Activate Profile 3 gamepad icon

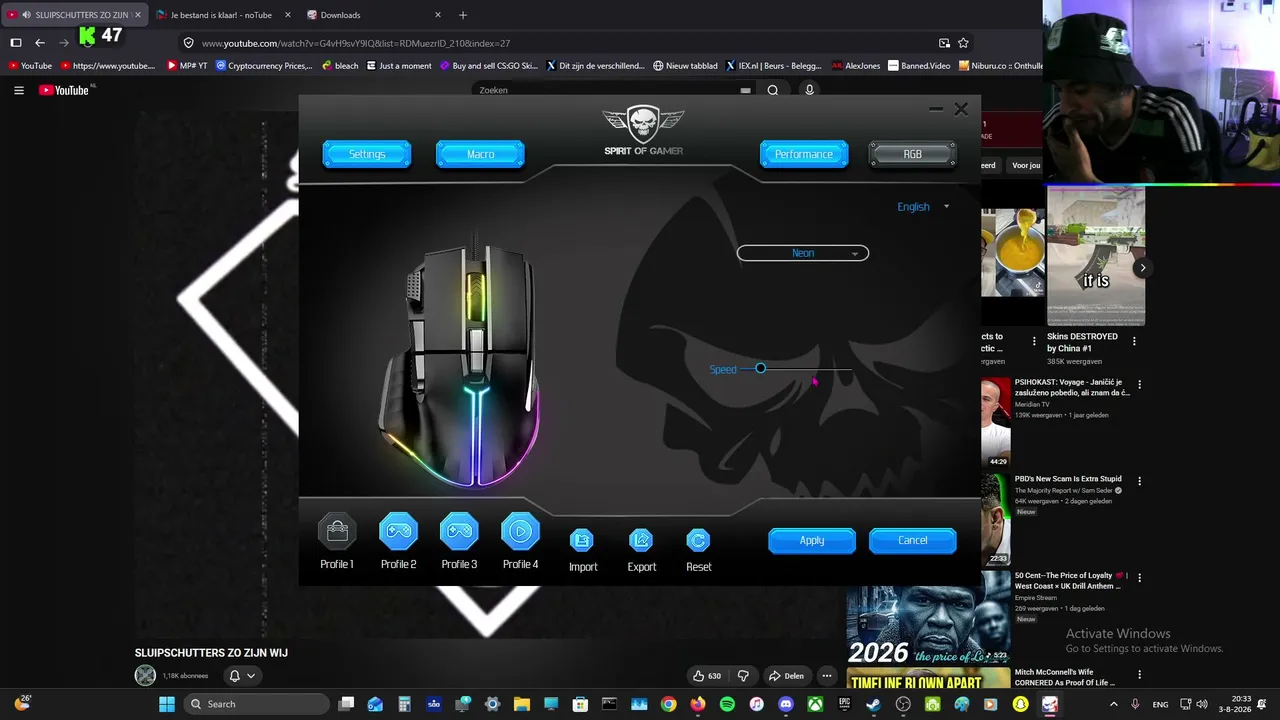tap(459, 531)
